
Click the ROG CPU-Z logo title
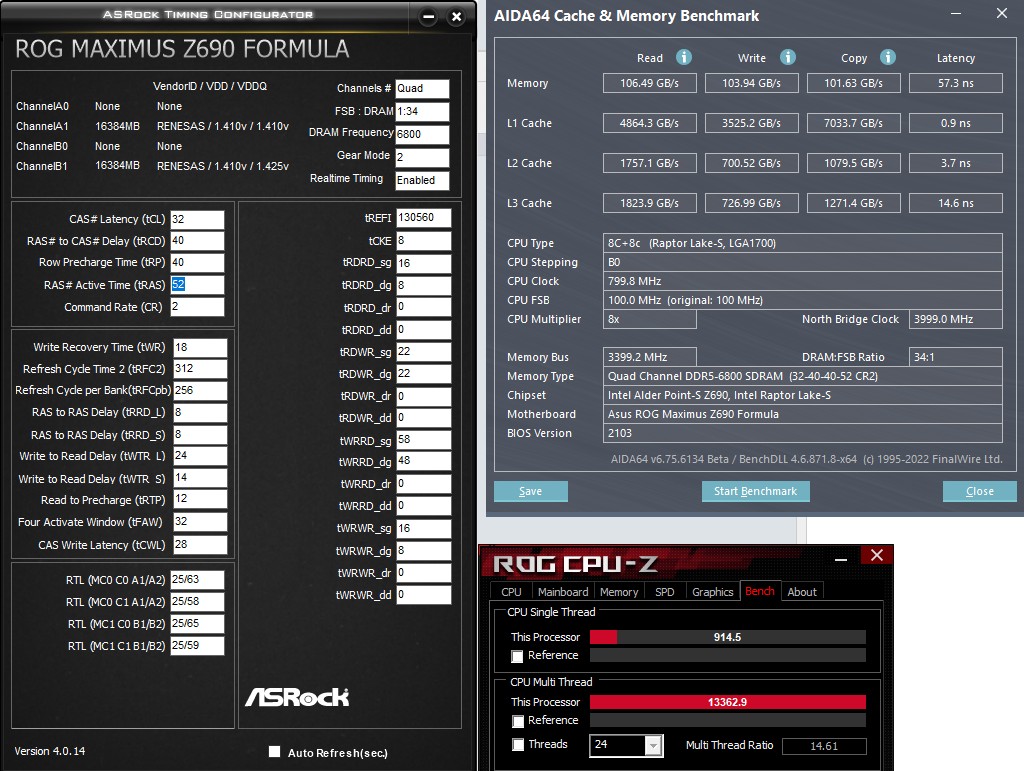[x=575, y=564]
